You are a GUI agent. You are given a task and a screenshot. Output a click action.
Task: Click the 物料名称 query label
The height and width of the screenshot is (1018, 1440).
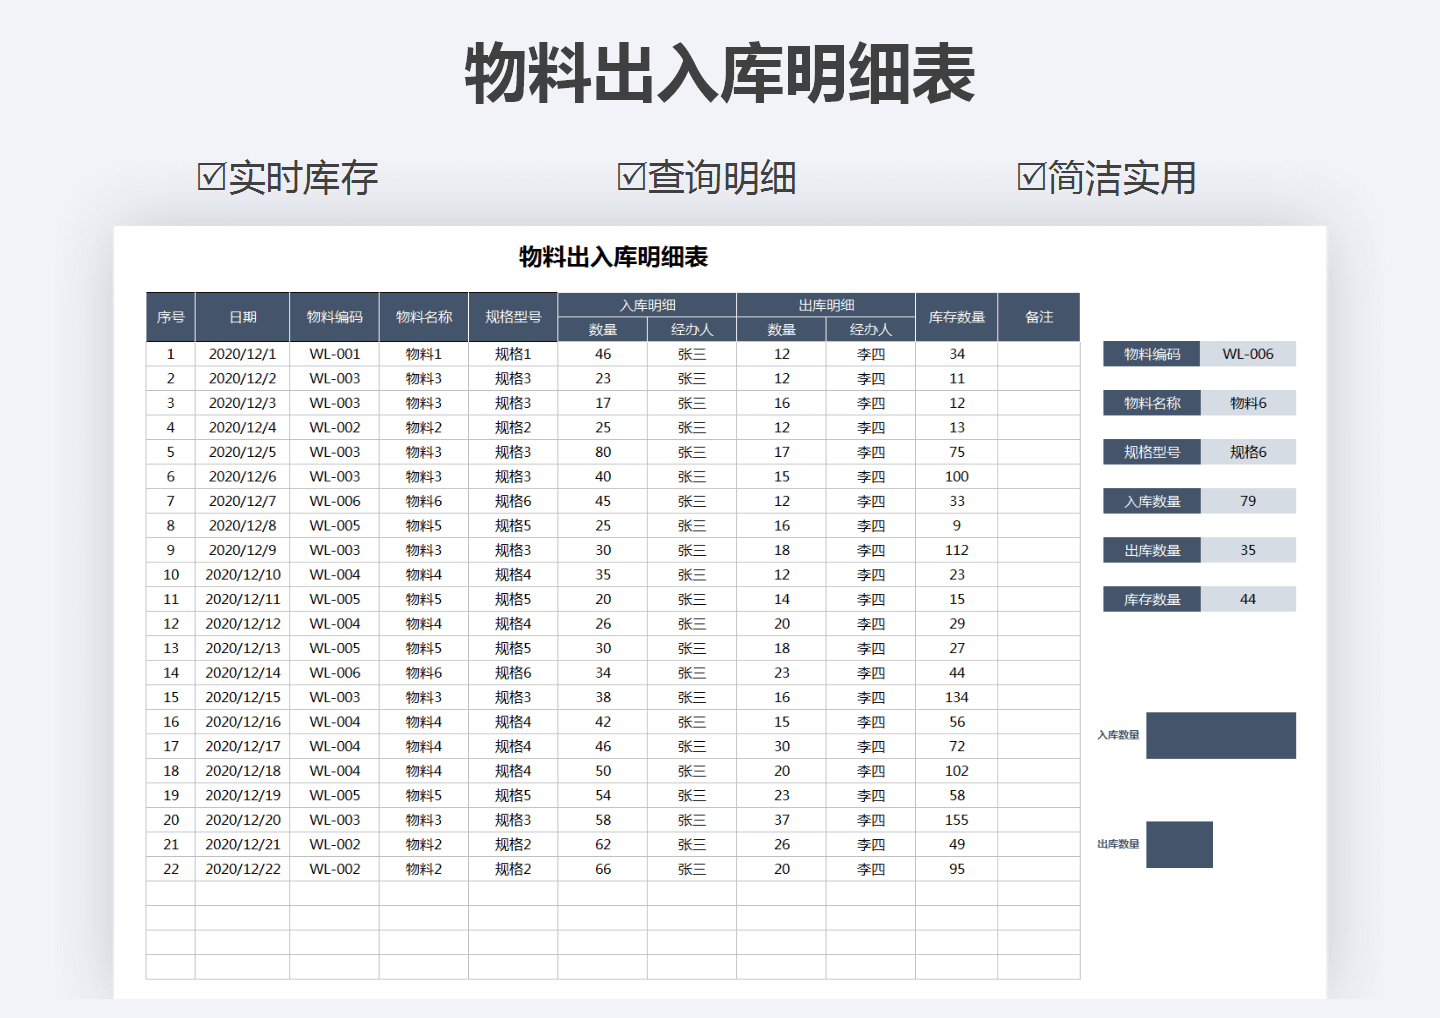coord(1151,402)
